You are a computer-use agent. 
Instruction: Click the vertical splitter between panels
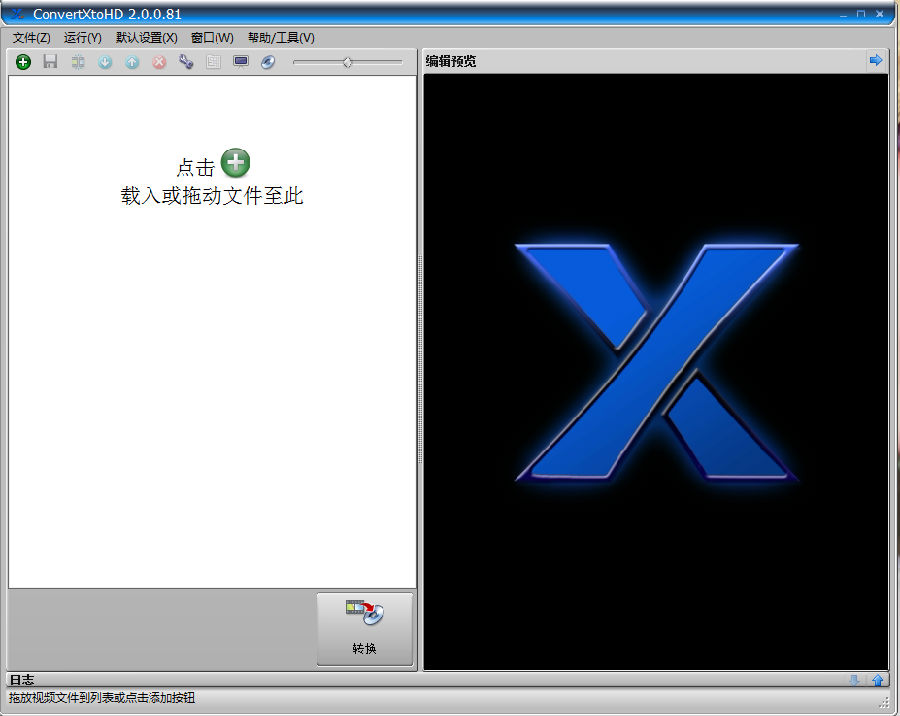click(420, 360)
